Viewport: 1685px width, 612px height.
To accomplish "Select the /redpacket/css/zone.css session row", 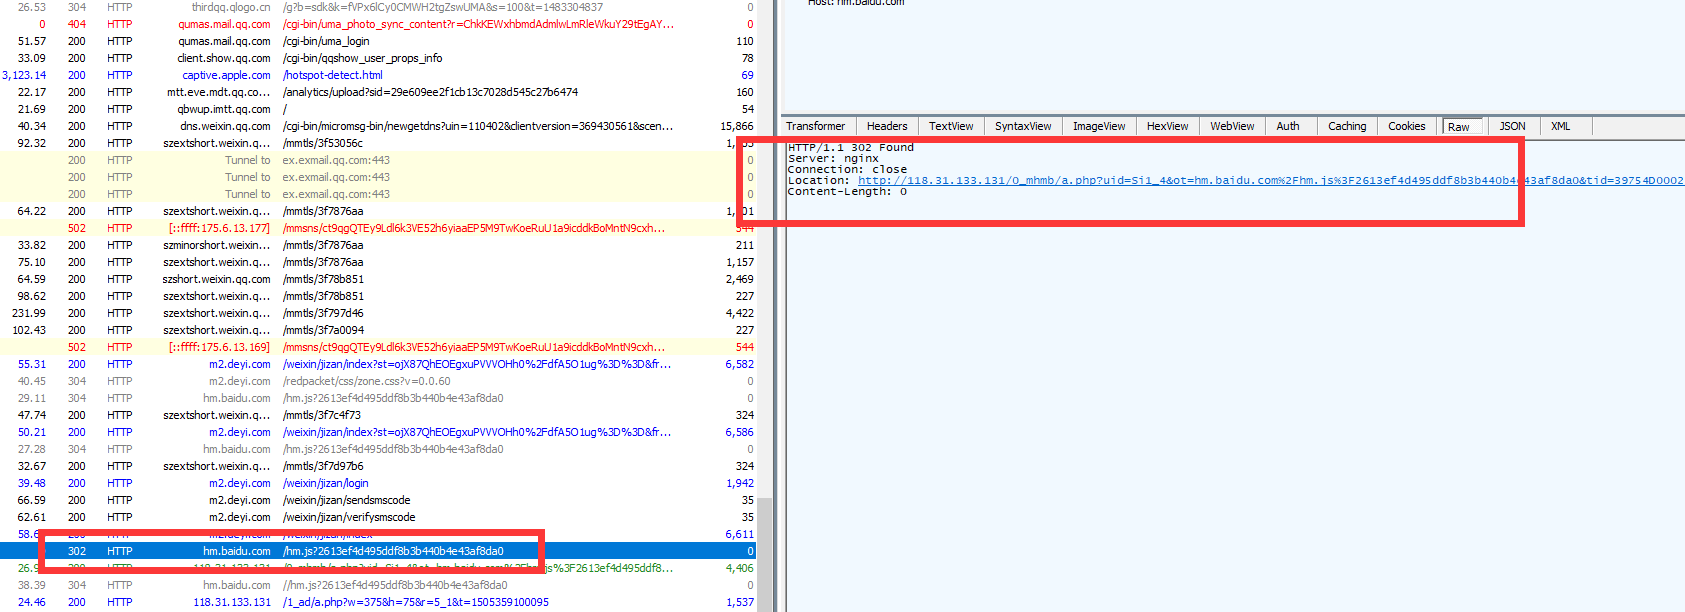I will [x=378, y=381].
